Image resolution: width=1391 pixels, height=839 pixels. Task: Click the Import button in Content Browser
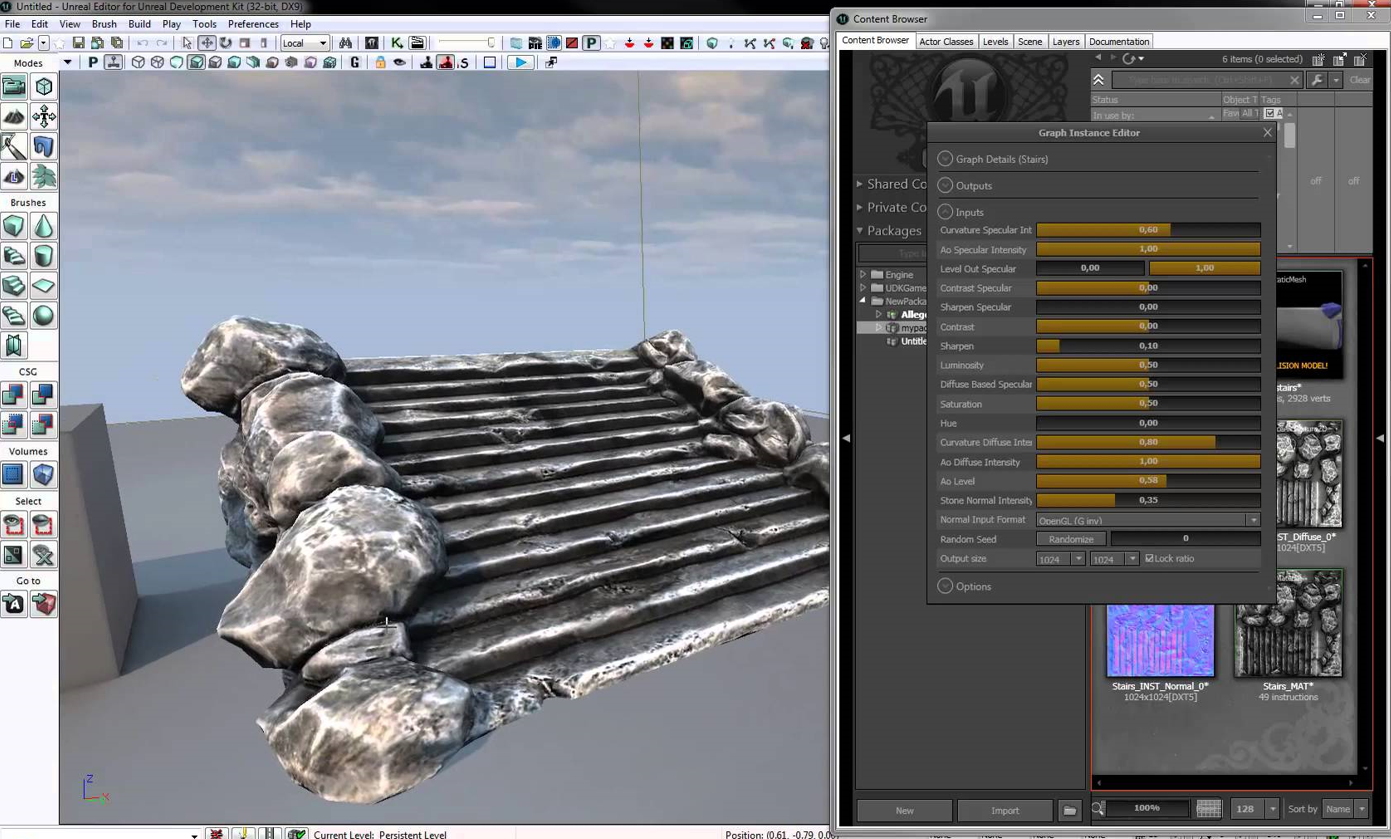(x=1005, y=810)
